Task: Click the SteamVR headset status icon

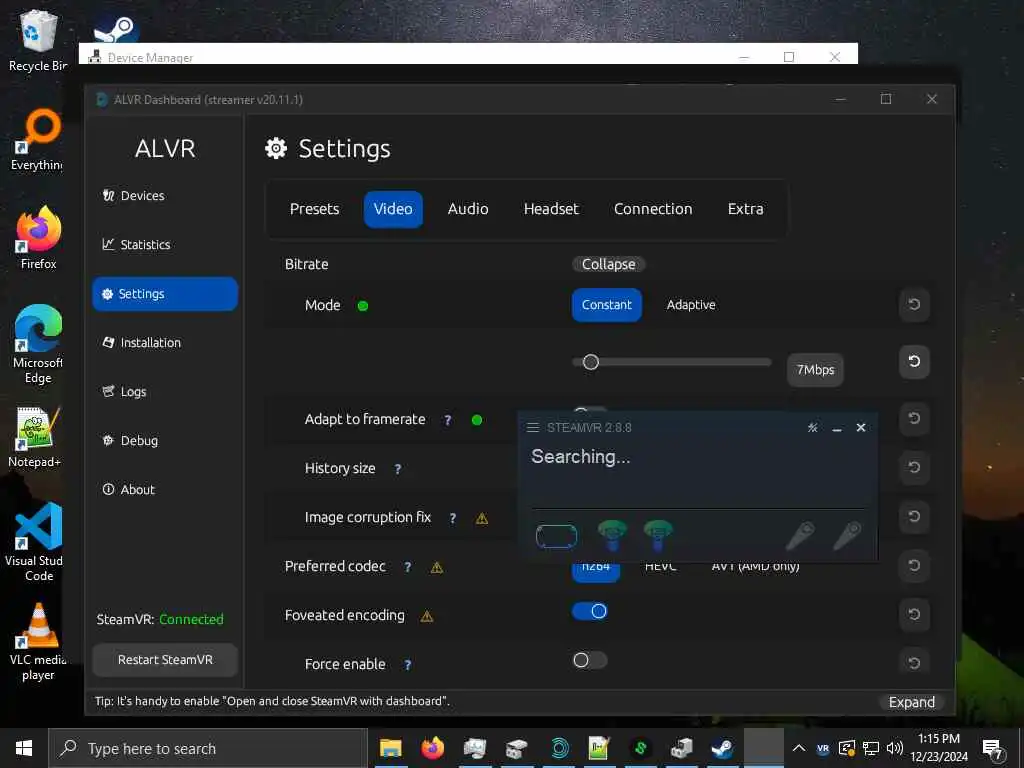Action: coord(556,536)
